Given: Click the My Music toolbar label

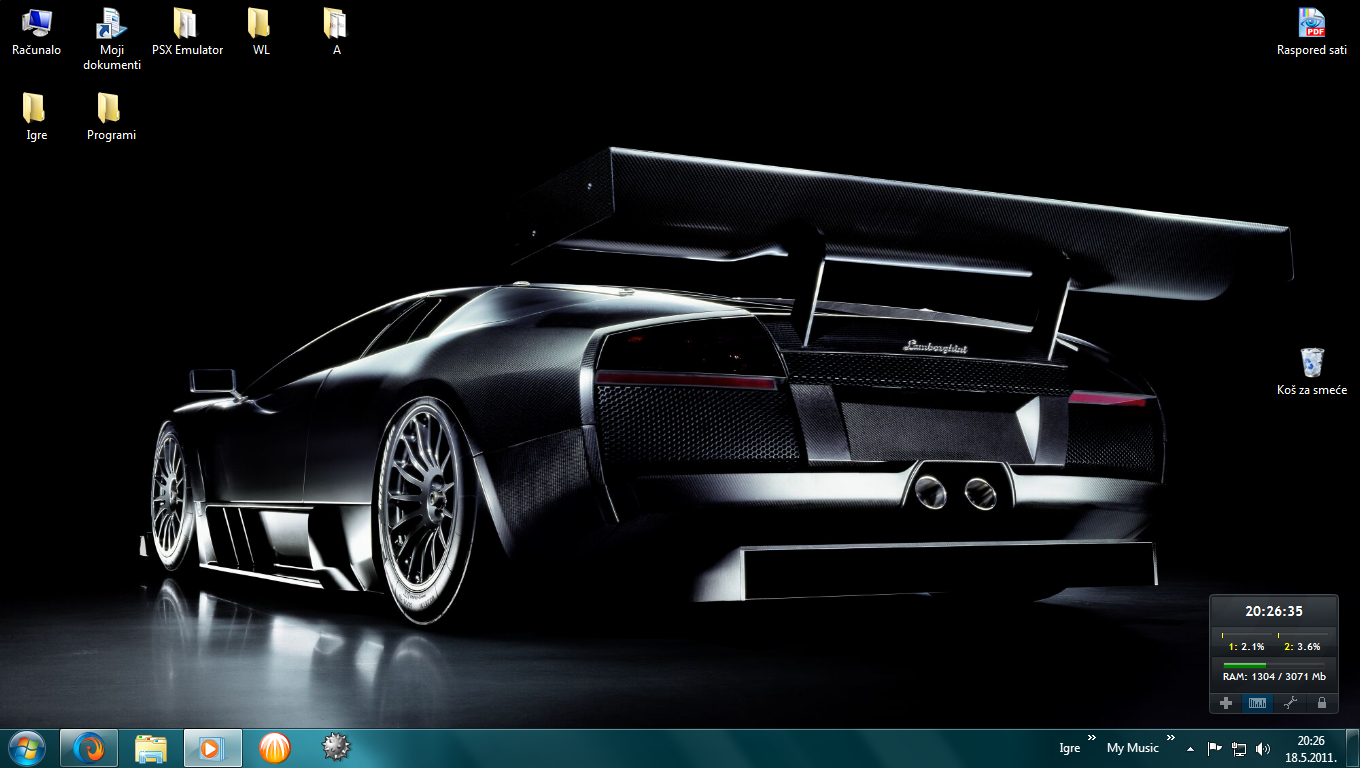Looking at the screenshot, I should 1133,748.
